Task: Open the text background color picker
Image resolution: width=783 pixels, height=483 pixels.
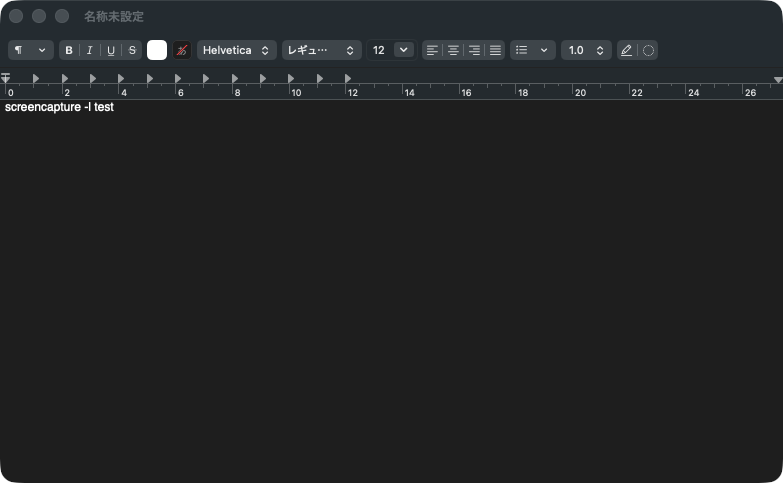Action: point(182,50)
